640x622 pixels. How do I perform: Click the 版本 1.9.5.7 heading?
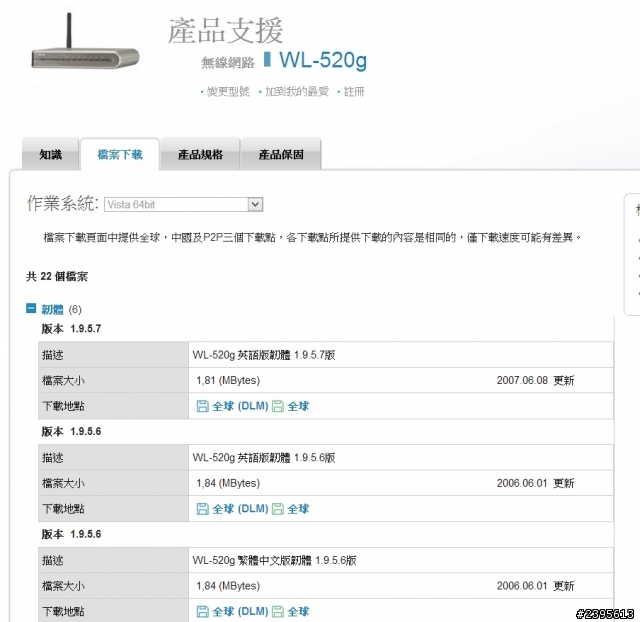(71, 329)
